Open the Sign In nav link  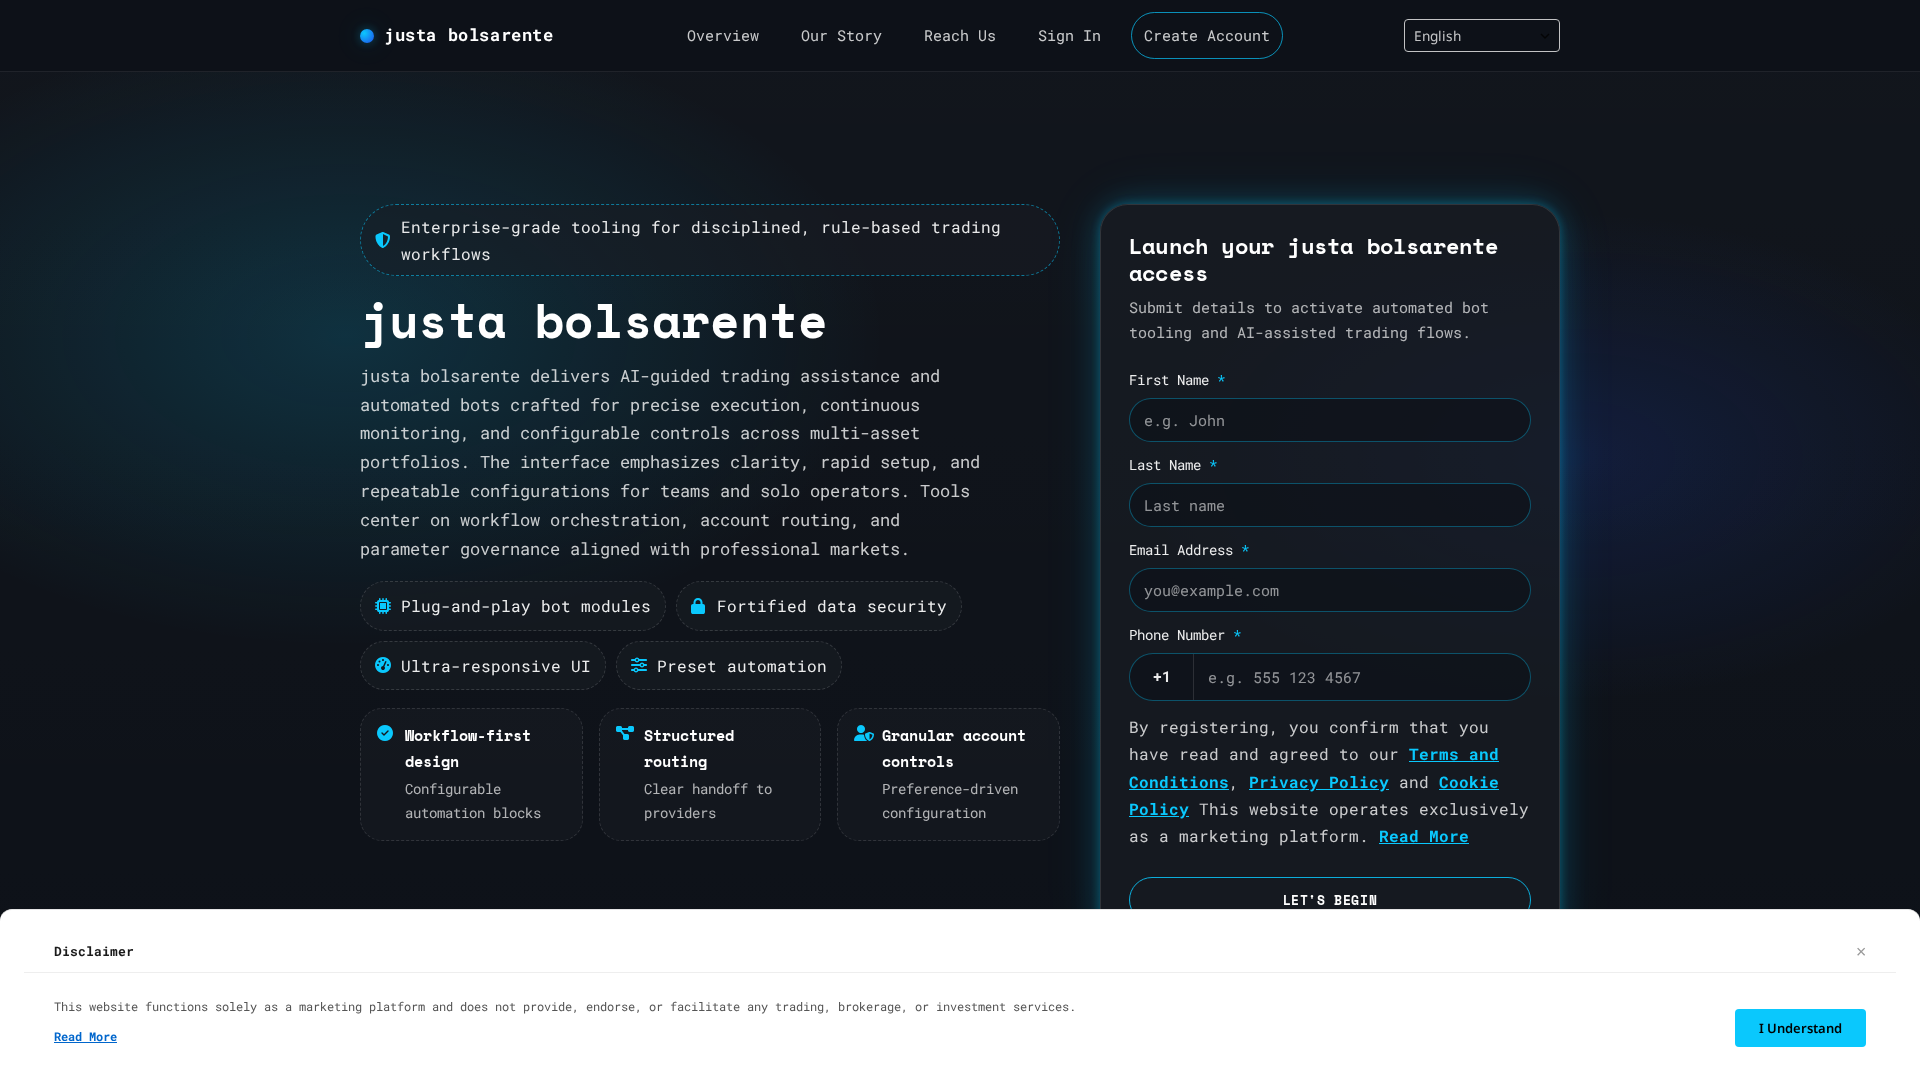click(1069, 36)
